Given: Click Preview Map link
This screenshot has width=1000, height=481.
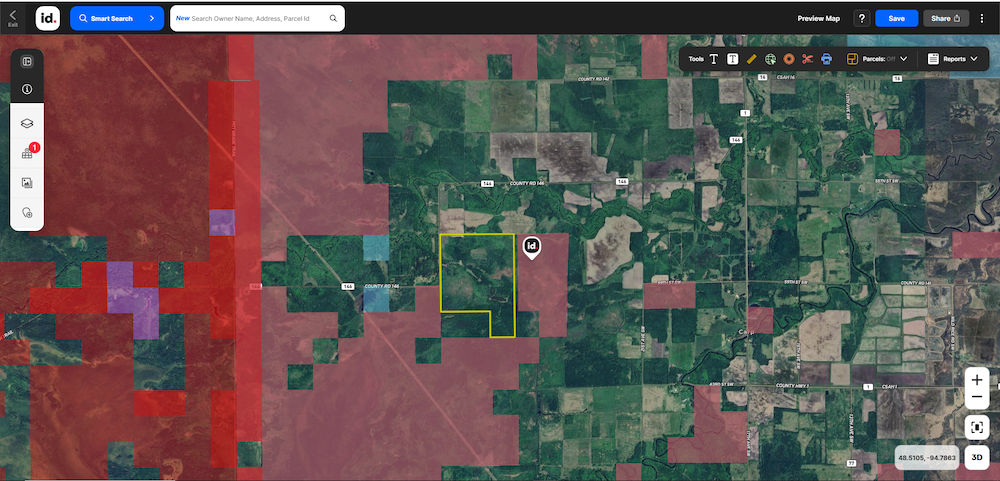Looking at the screenshot, I should pos(818,18).
